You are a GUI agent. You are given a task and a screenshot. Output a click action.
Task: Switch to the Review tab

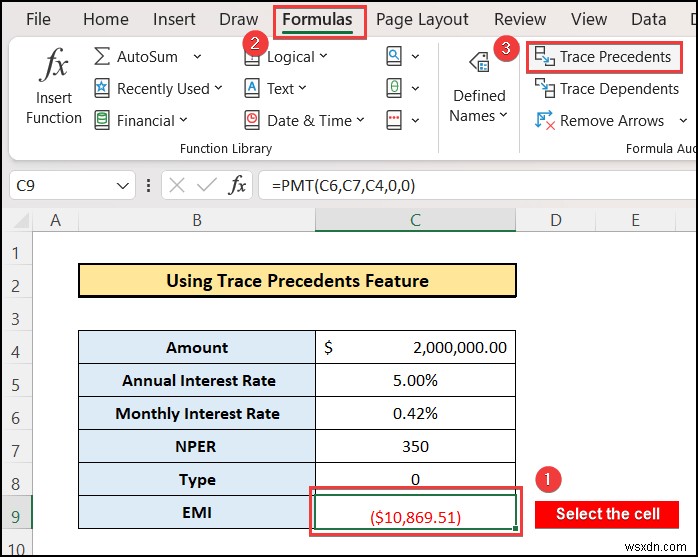coord(520,19)
